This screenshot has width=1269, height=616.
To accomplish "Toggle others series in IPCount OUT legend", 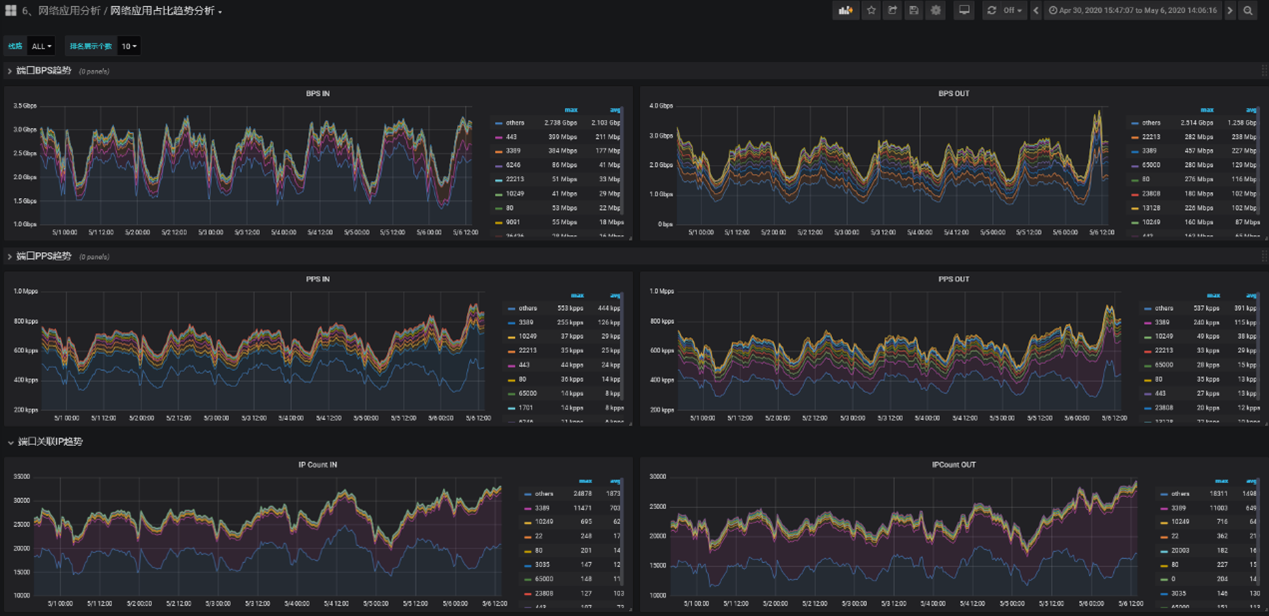I will (x=1176, y=493).
